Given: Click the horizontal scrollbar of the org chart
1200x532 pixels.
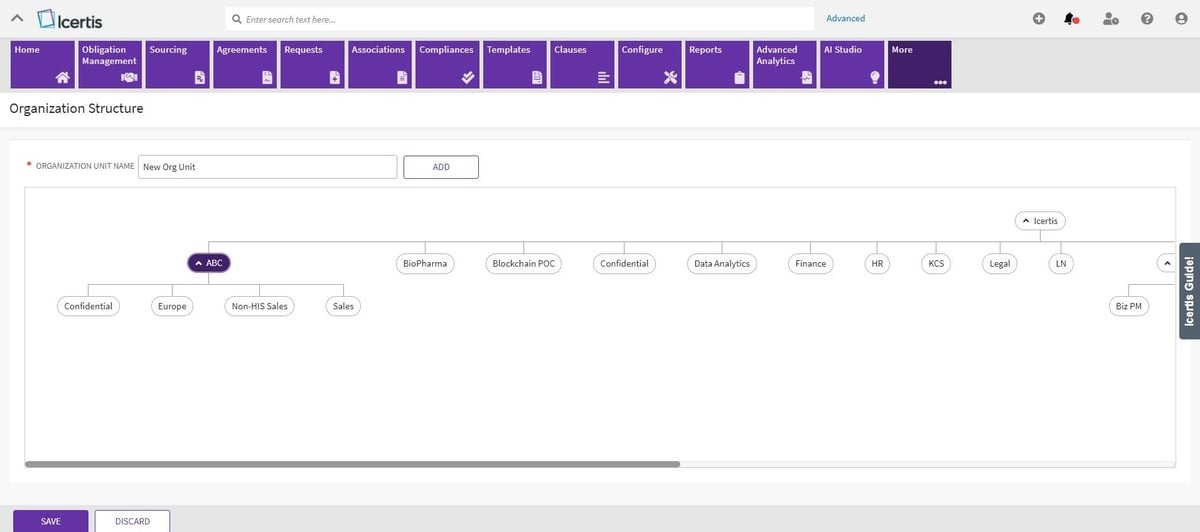Looking at the screenshot, I should (x=353, y=464).
